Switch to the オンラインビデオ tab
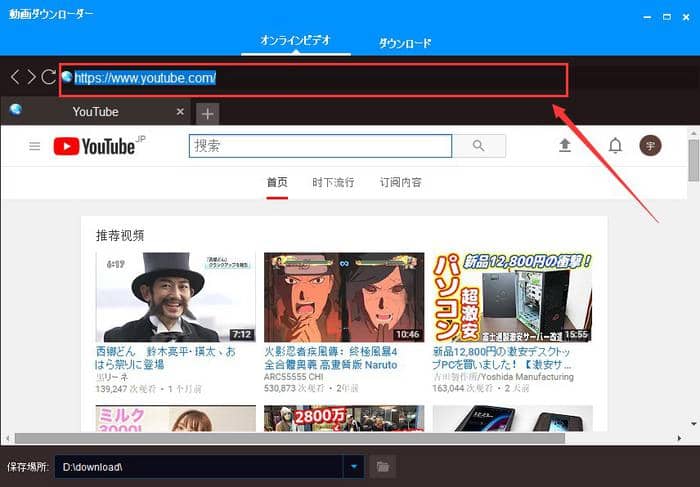This screenshot has width=700, height=487. click(296, 41)
